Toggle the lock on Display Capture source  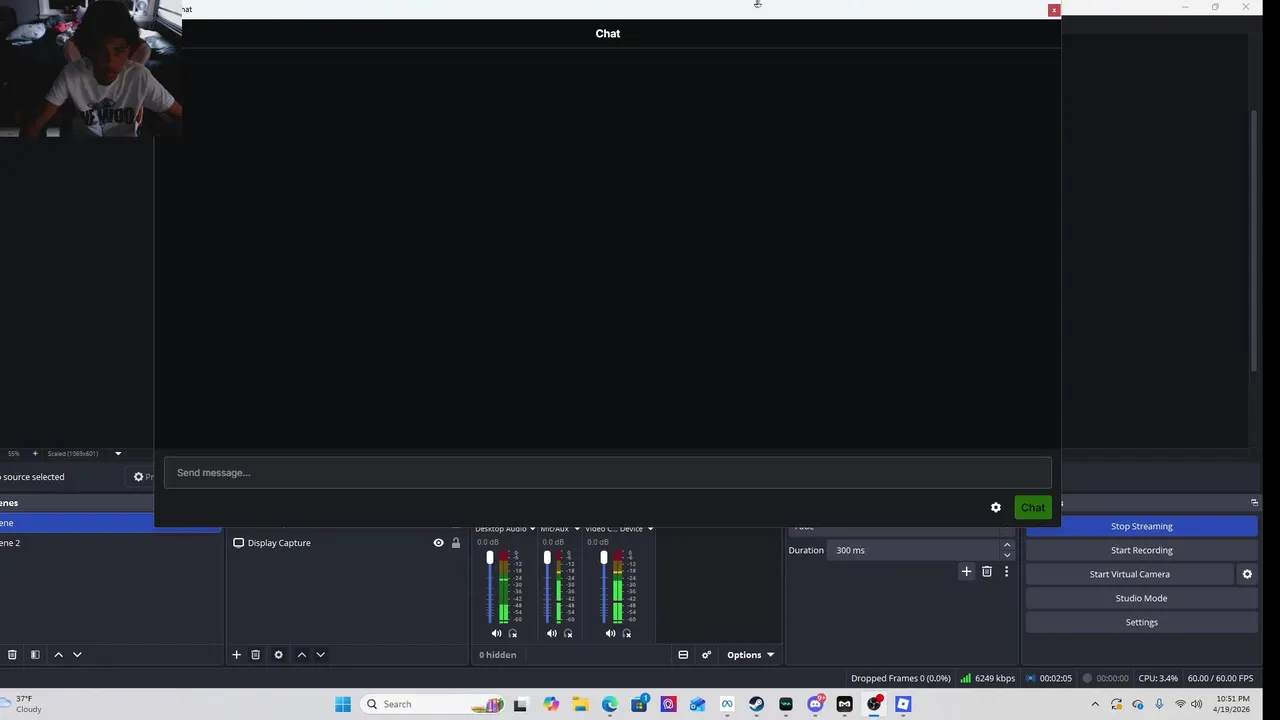(x=456, y=543)
